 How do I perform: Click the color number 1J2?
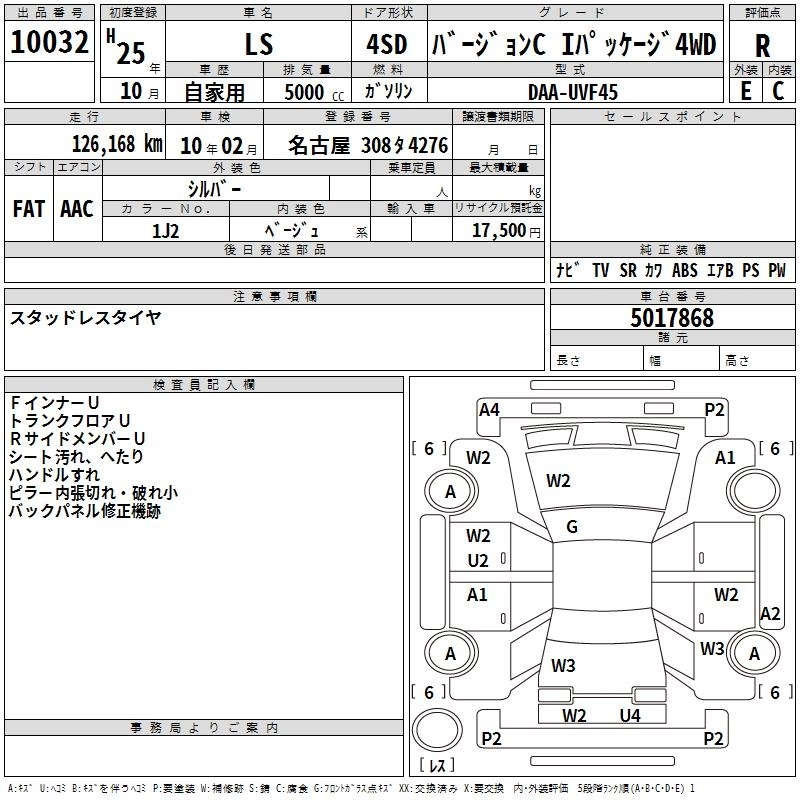pos(165,231)
